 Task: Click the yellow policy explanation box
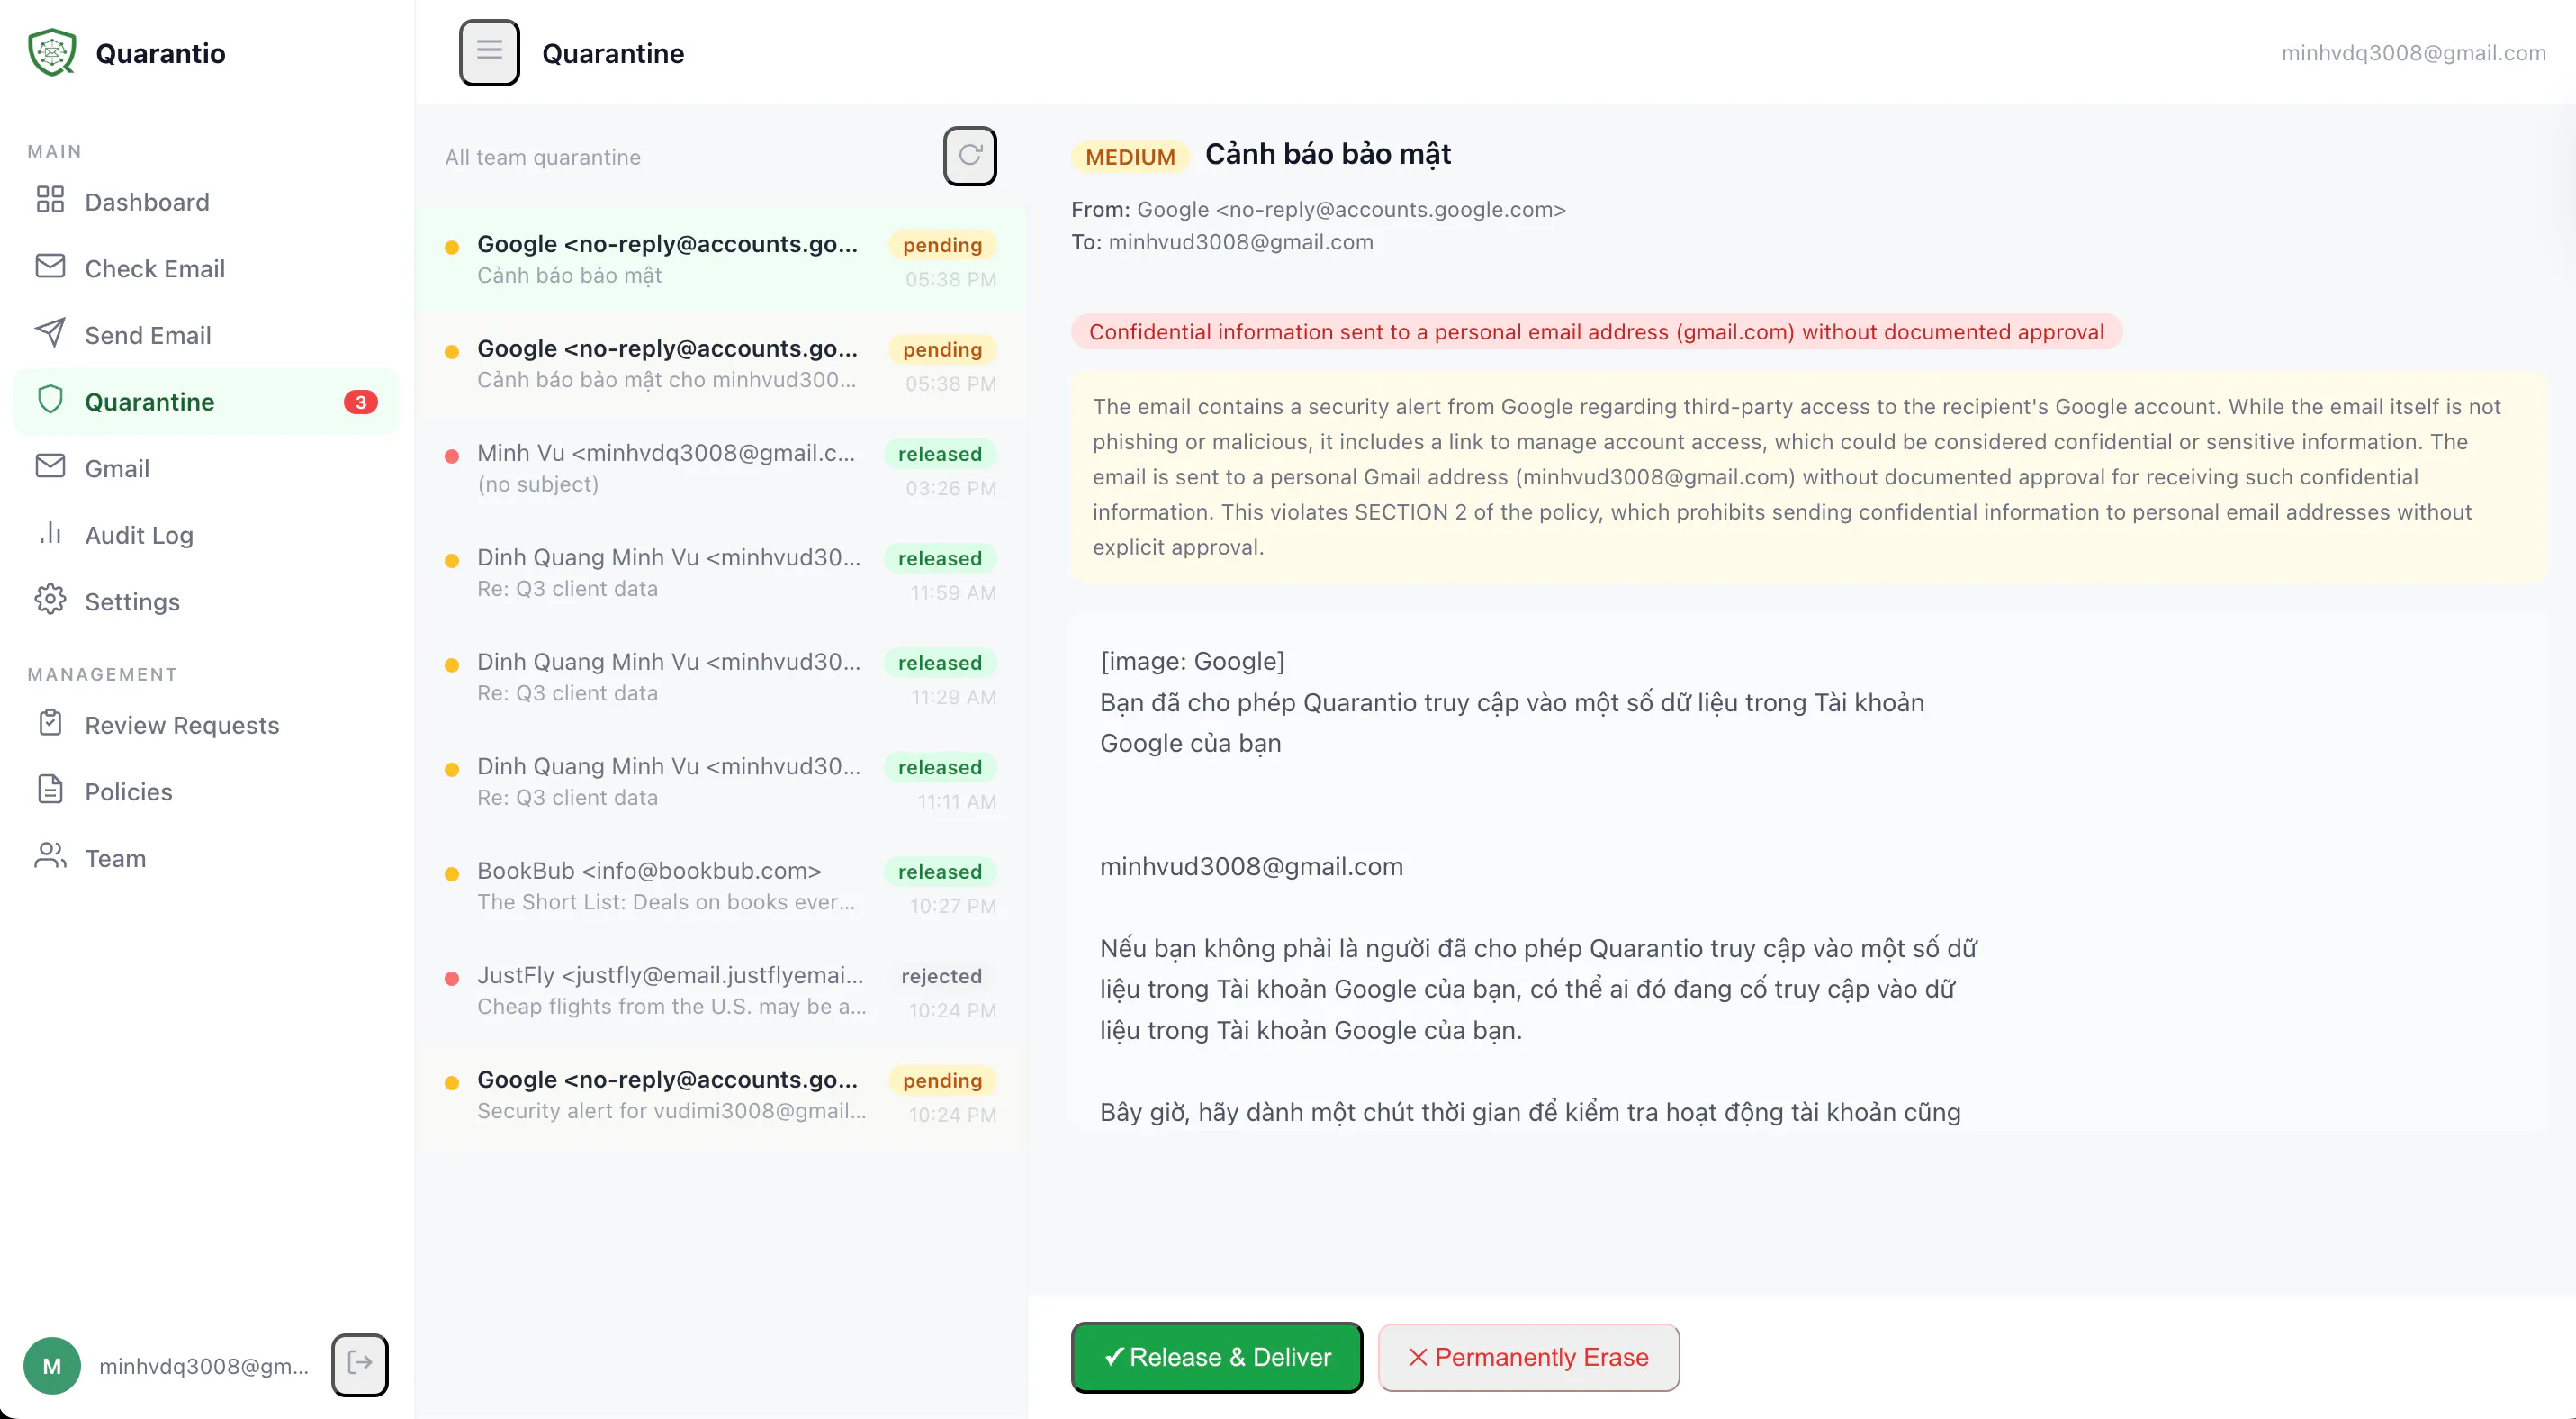1808,477
